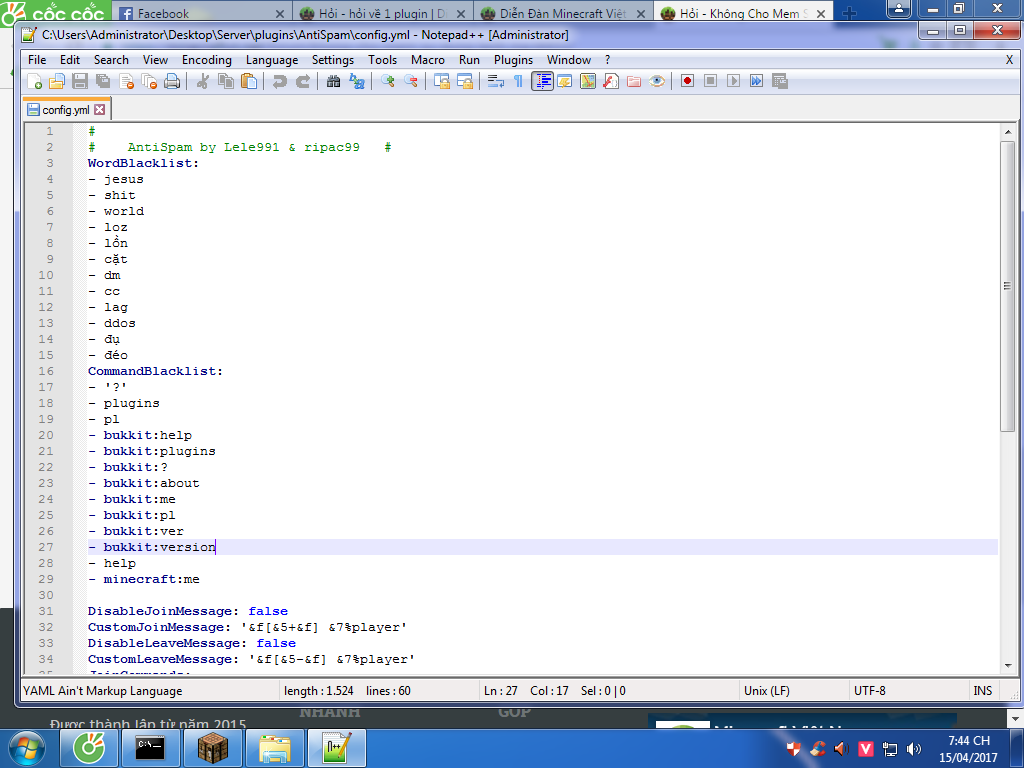Click the Replace toolbar icon
The height and width of the screenshot is (768, 1024).
[x=356, y=81]
